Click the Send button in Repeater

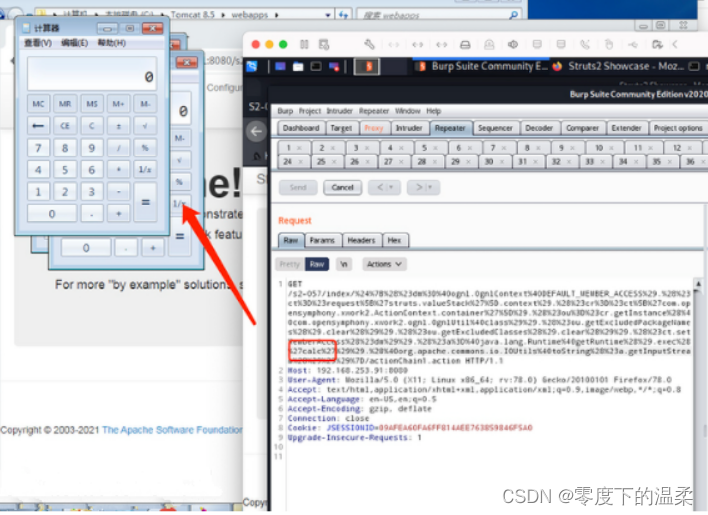298,187
